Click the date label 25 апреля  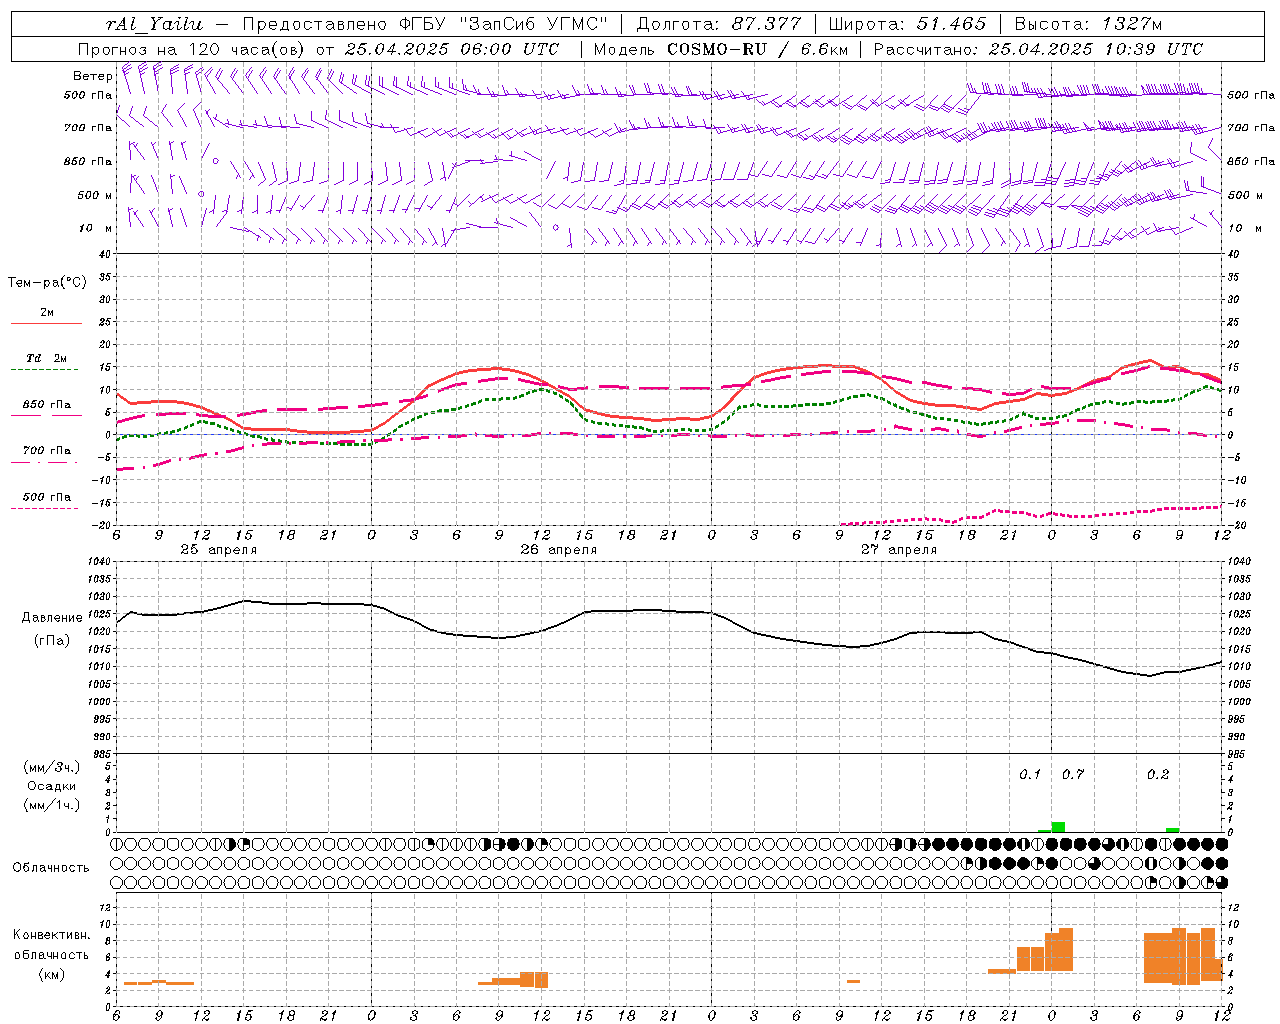218,550
